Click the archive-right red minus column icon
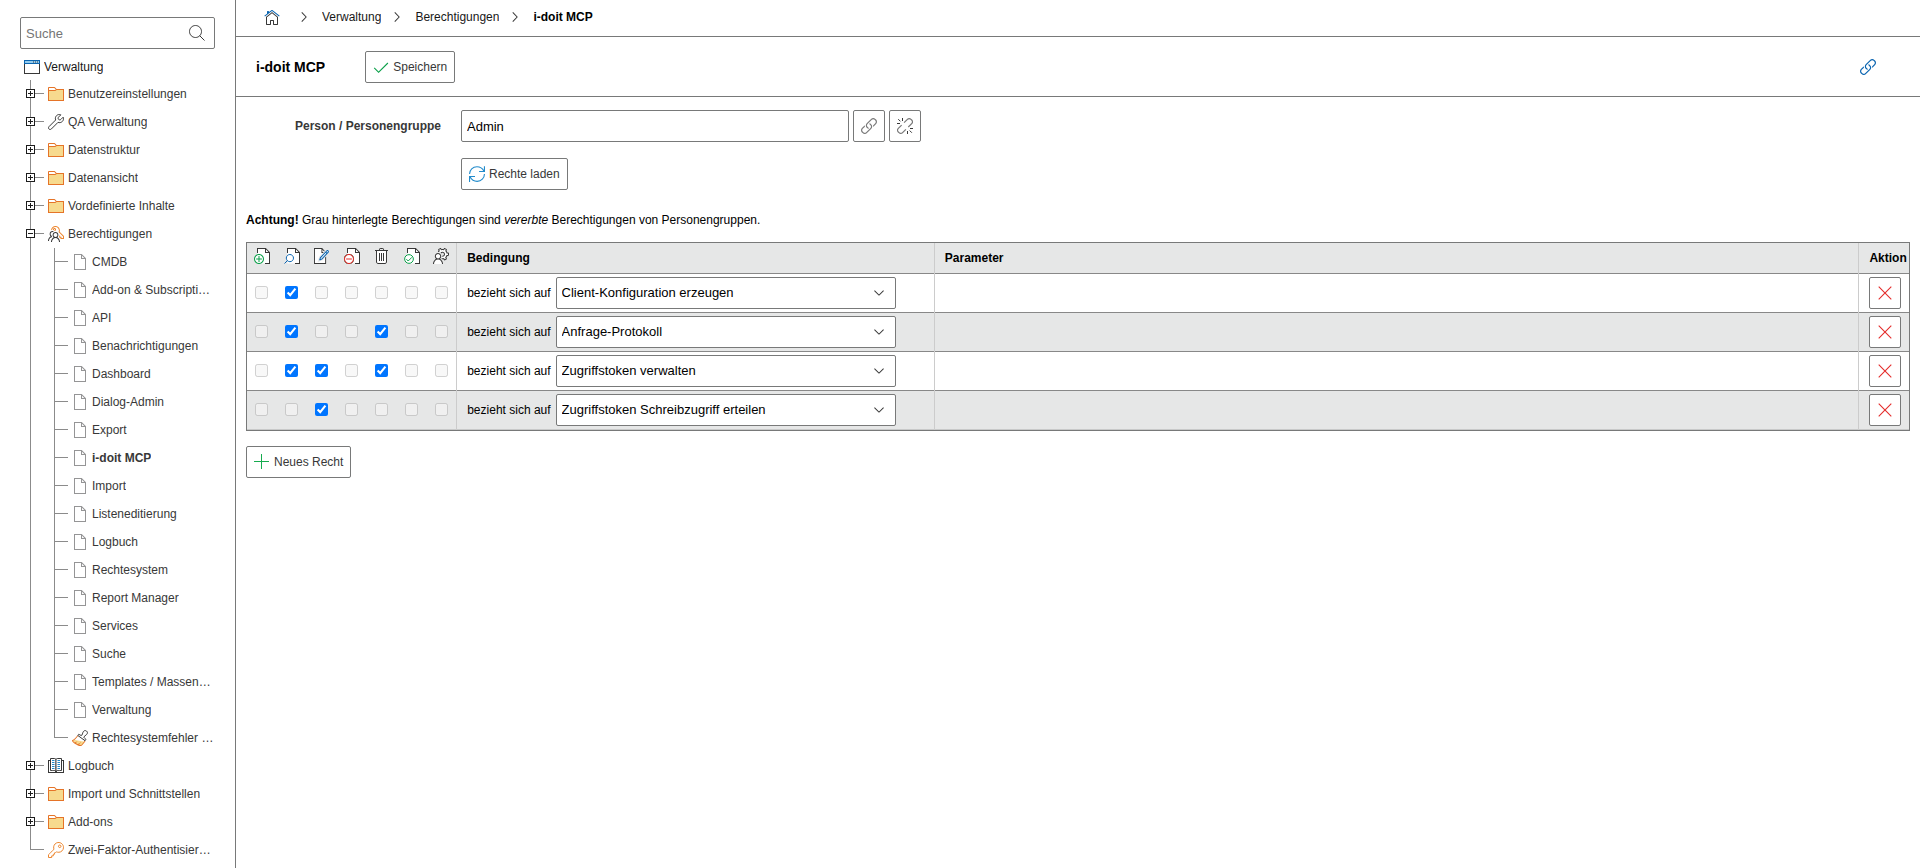The image size is (1920, 868). 351,257
